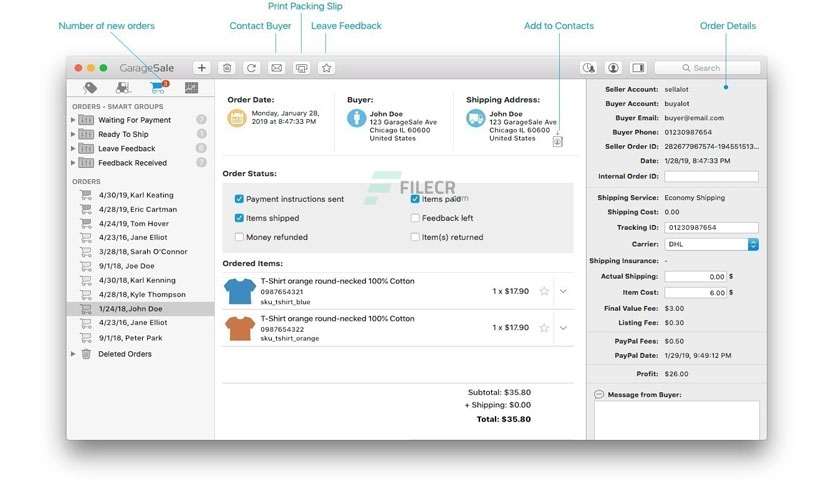This screenshot has height=484, width=836.
Task: Expand the sku_tshirt_blue item chevron
Action: (563, 291)
